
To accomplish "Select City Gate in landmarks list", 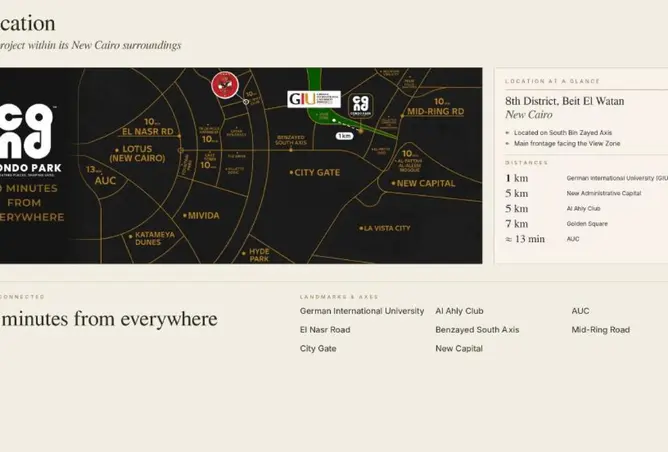I will [318, 348].
